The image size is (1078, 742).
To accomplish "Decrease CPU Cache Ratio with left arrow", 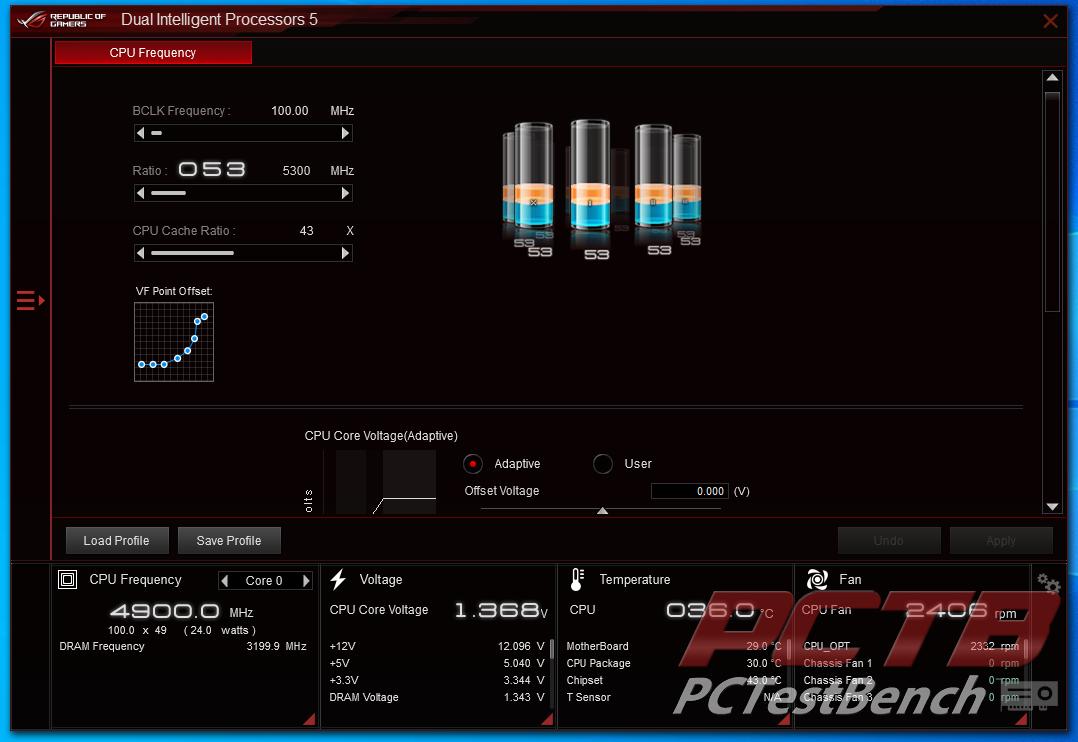I will tap(140, 253).
